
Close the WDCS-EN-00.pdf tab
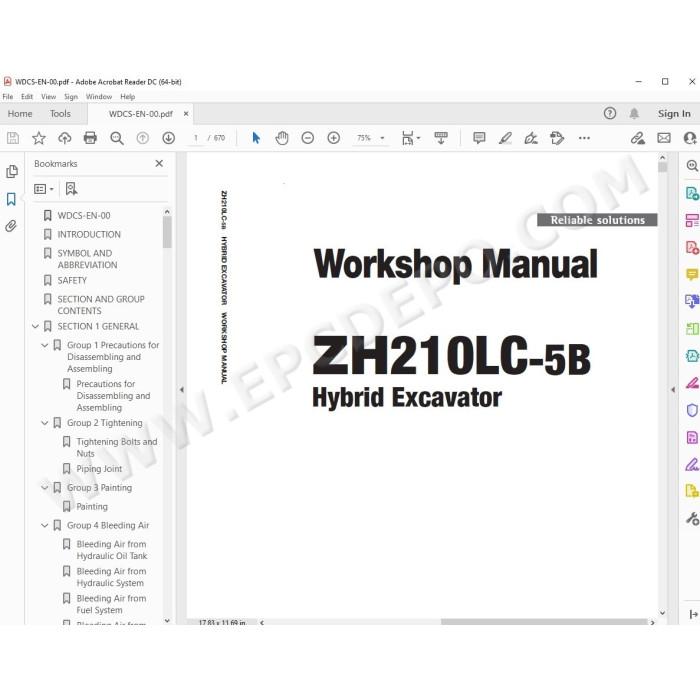click(186, 114)
